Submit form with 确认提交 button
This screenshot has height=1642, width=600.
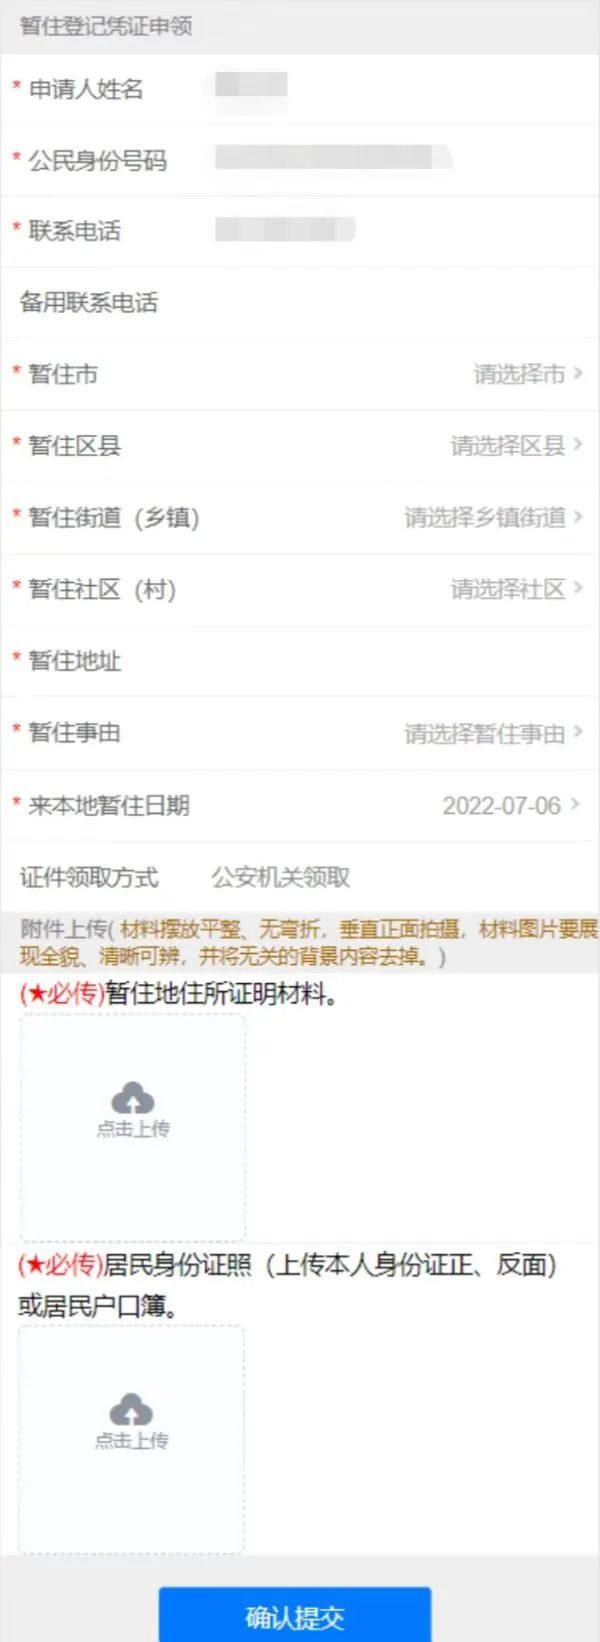[295, 1615]
